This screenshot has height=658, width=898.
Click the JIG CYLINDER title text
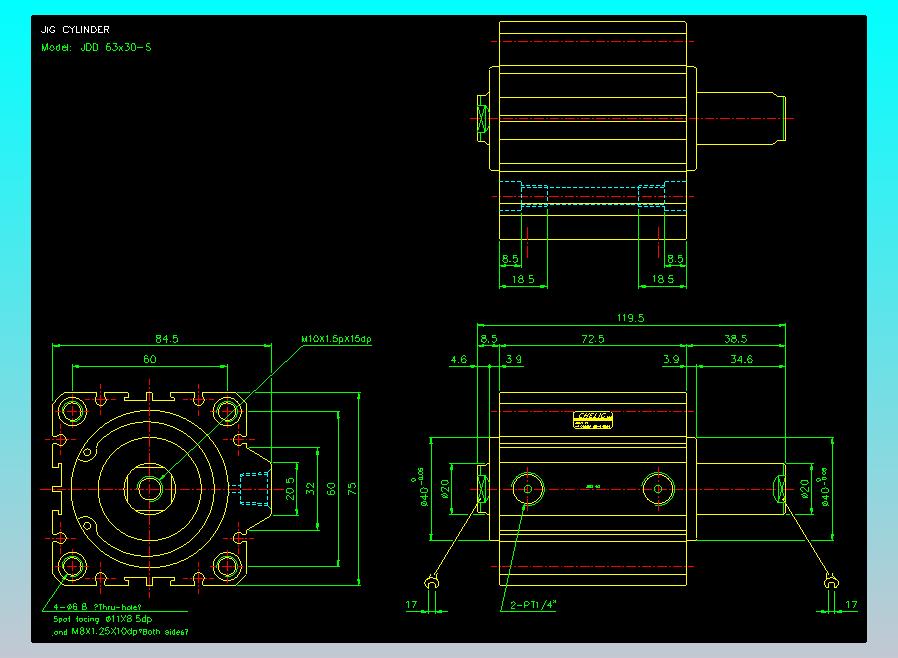75,29
